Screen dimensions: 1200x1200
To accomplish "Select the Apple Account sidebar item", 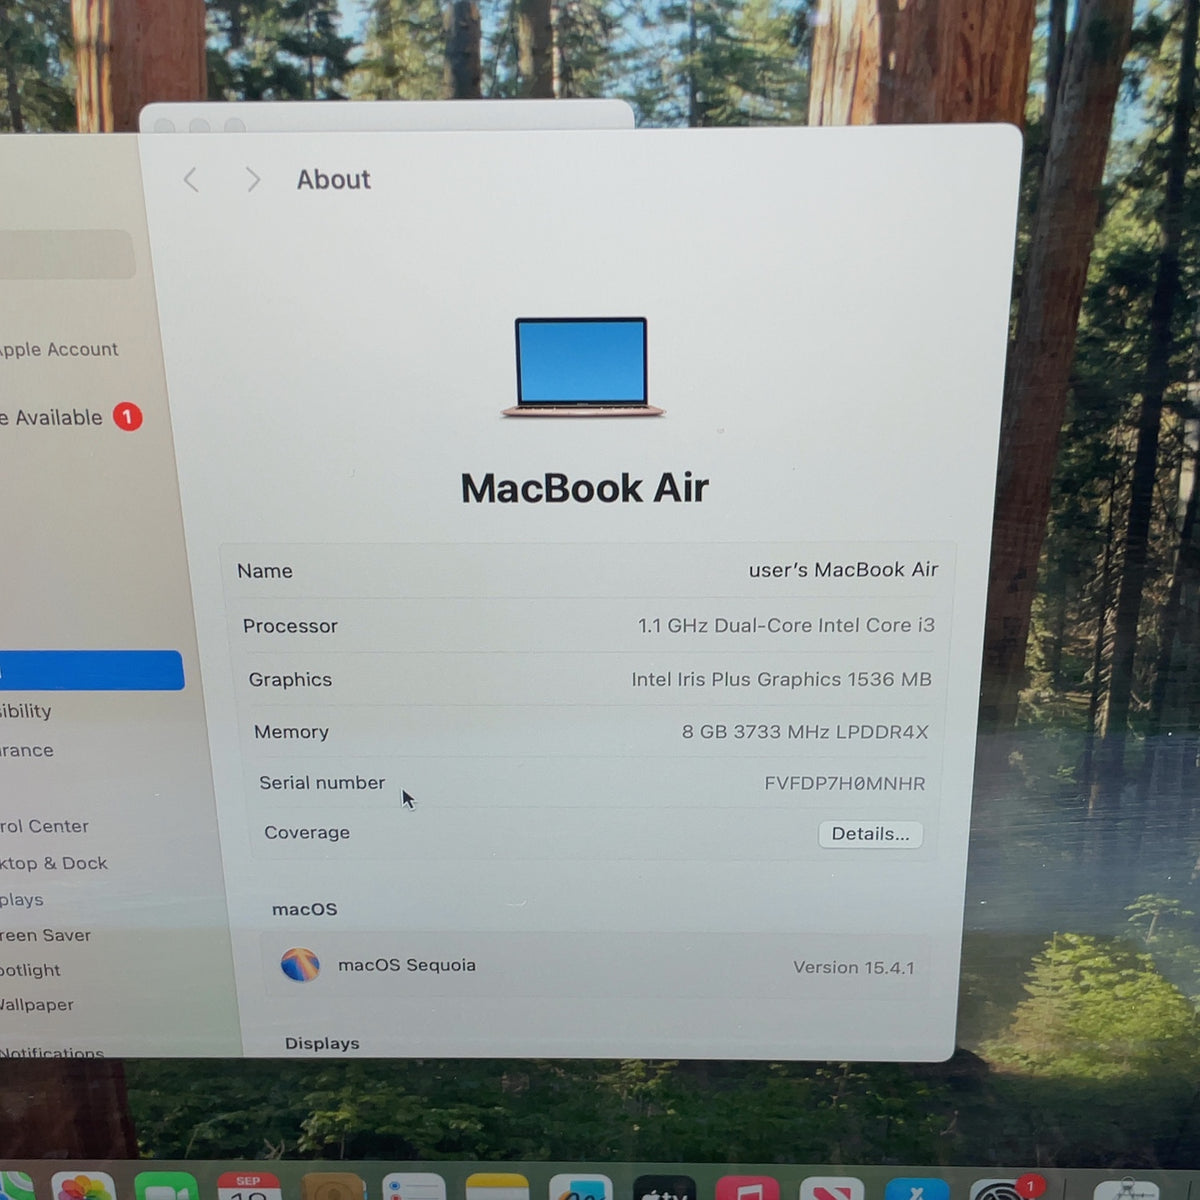I will click(x=58, y=349).
